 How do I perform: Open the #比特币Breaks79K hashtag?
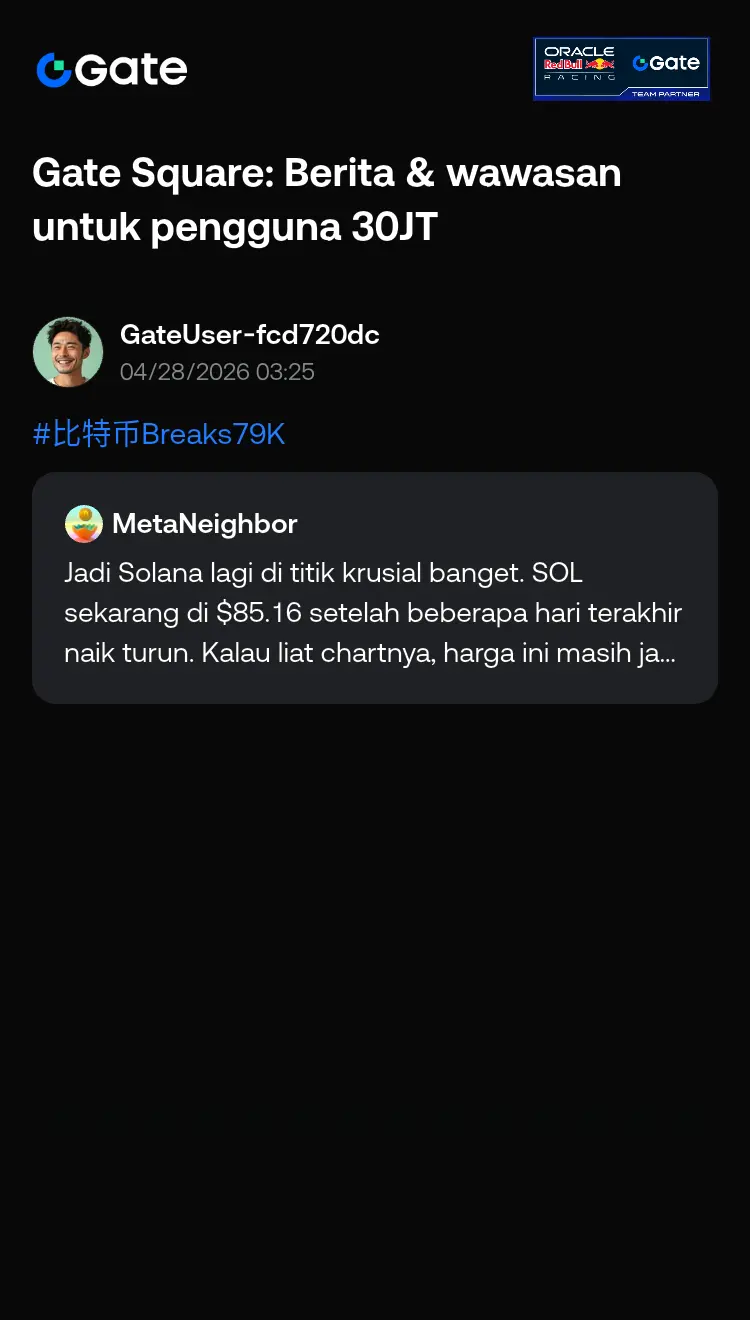click(x=159, y=434)
